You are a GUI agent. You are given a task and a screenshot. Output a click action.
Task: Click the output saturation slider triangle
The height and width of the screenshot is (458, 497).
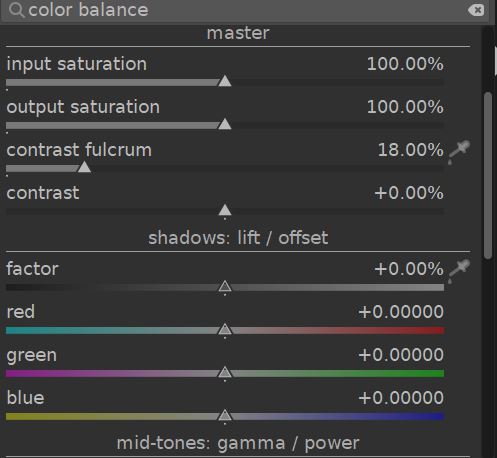click(225, 124)
